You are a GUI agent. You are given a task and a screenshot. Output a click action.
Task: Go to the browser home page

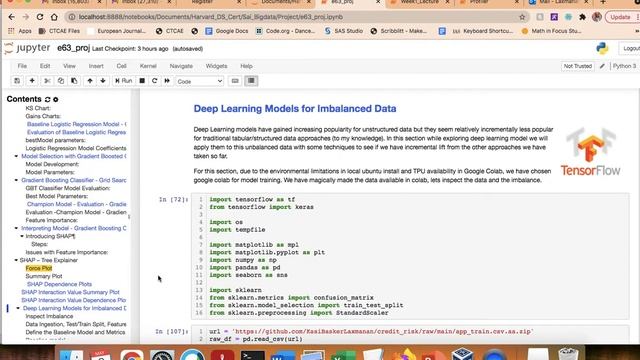coord(54,17)
